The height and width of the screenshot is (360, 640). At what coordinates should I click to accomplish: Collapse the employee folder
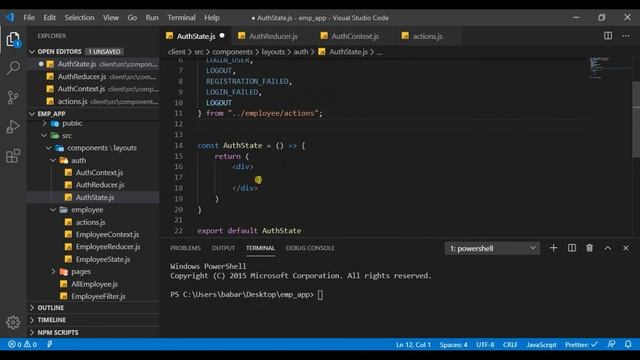click(x=93, y=209)
